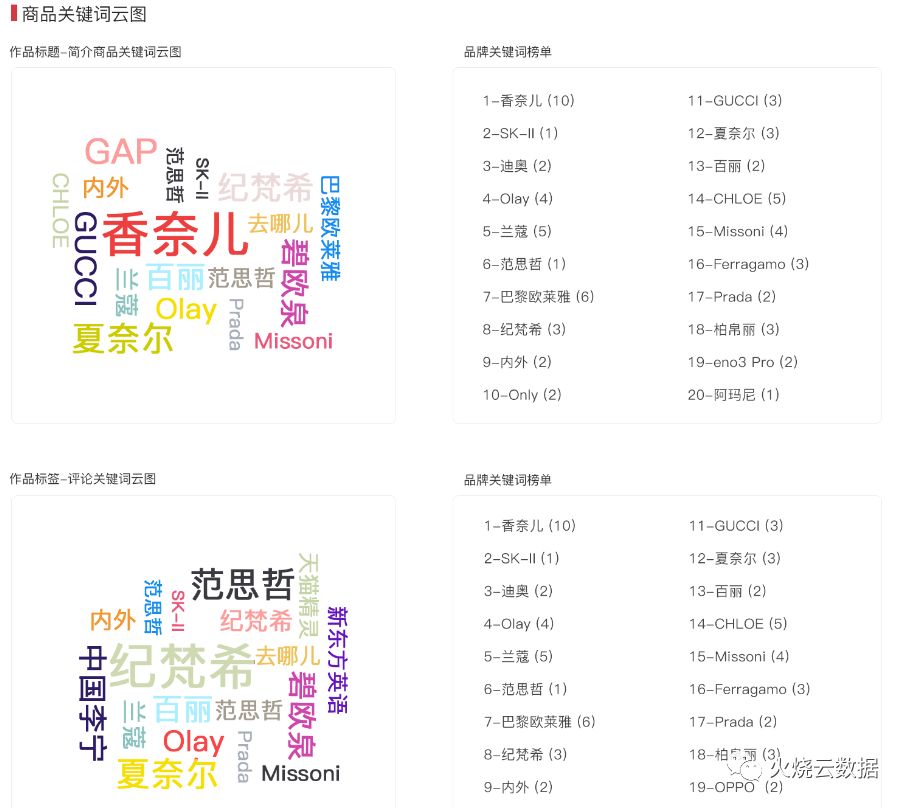Select the black vertical SK-II cloud word
This screenshot has height=808, width=908.
[202, 178]
